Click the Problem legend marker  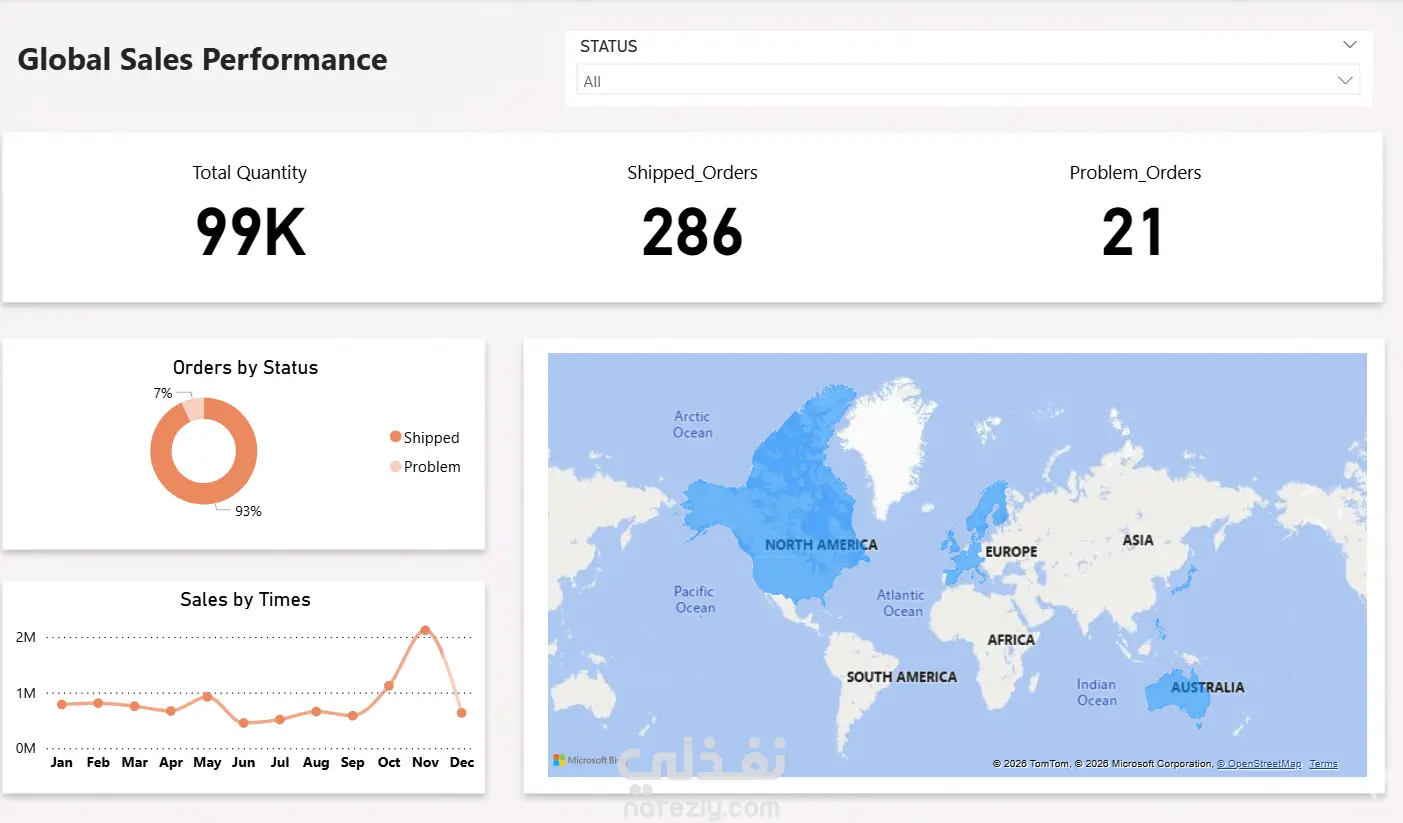(395, 466)
